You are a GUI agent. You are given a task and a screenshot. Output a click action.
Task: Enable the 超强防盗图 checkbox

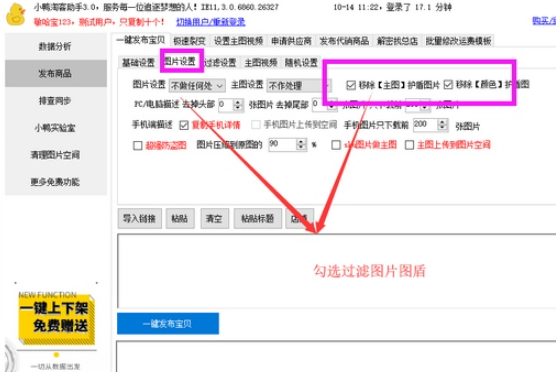[138, 145]
